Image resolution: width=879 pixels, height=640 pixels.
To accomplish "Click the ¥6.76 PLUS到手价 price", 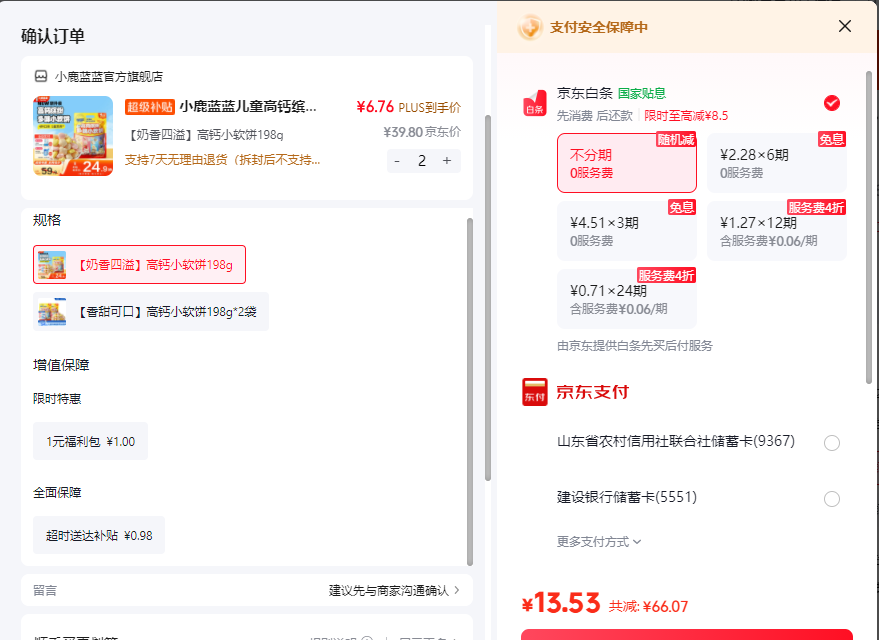I will point(409,106).
